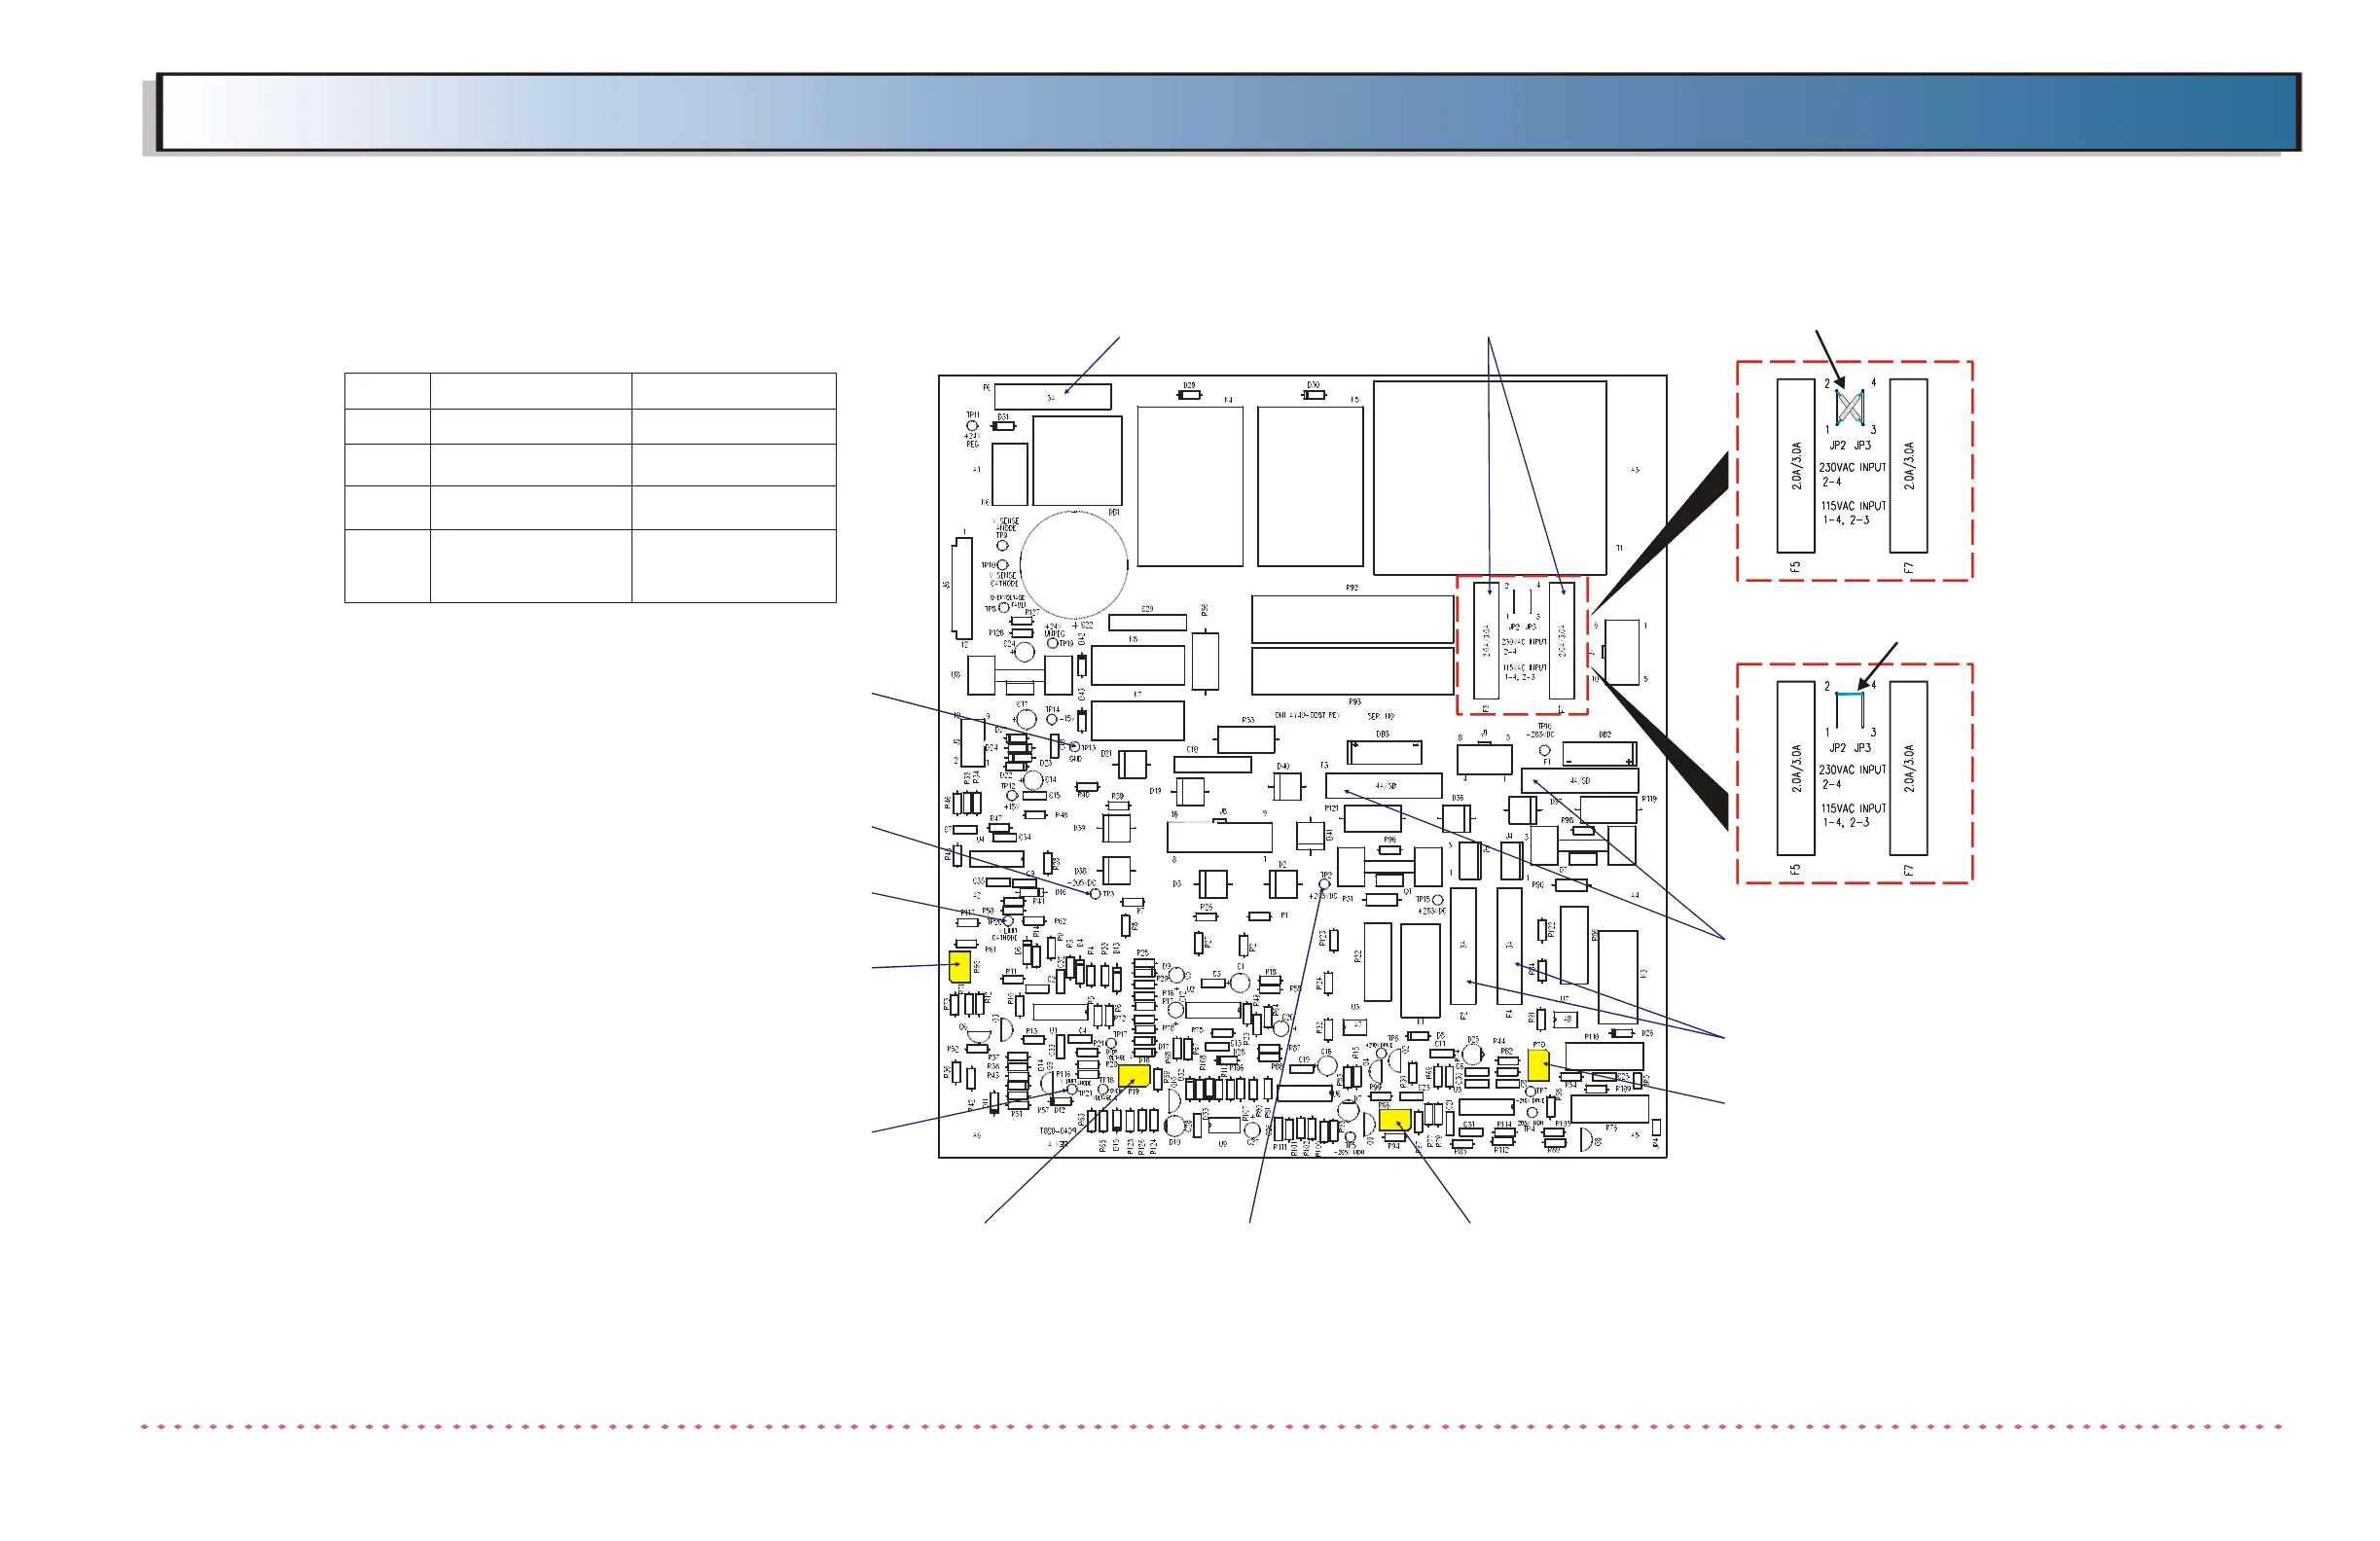Click the top-left cell of the empty table

coord(387,391)
